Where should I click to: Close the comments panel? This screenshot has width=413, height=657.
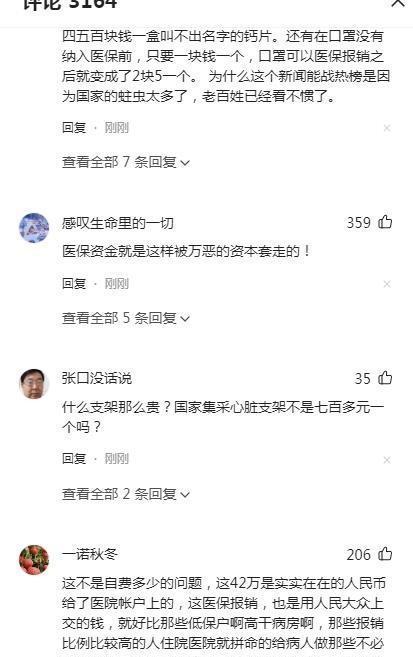coord(398,3)
